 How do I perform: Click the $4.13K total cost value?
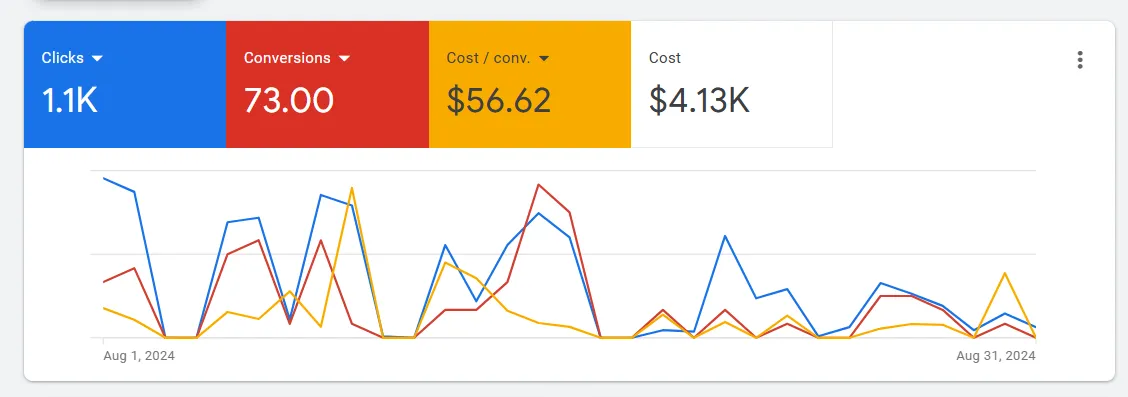pos(699,101)
